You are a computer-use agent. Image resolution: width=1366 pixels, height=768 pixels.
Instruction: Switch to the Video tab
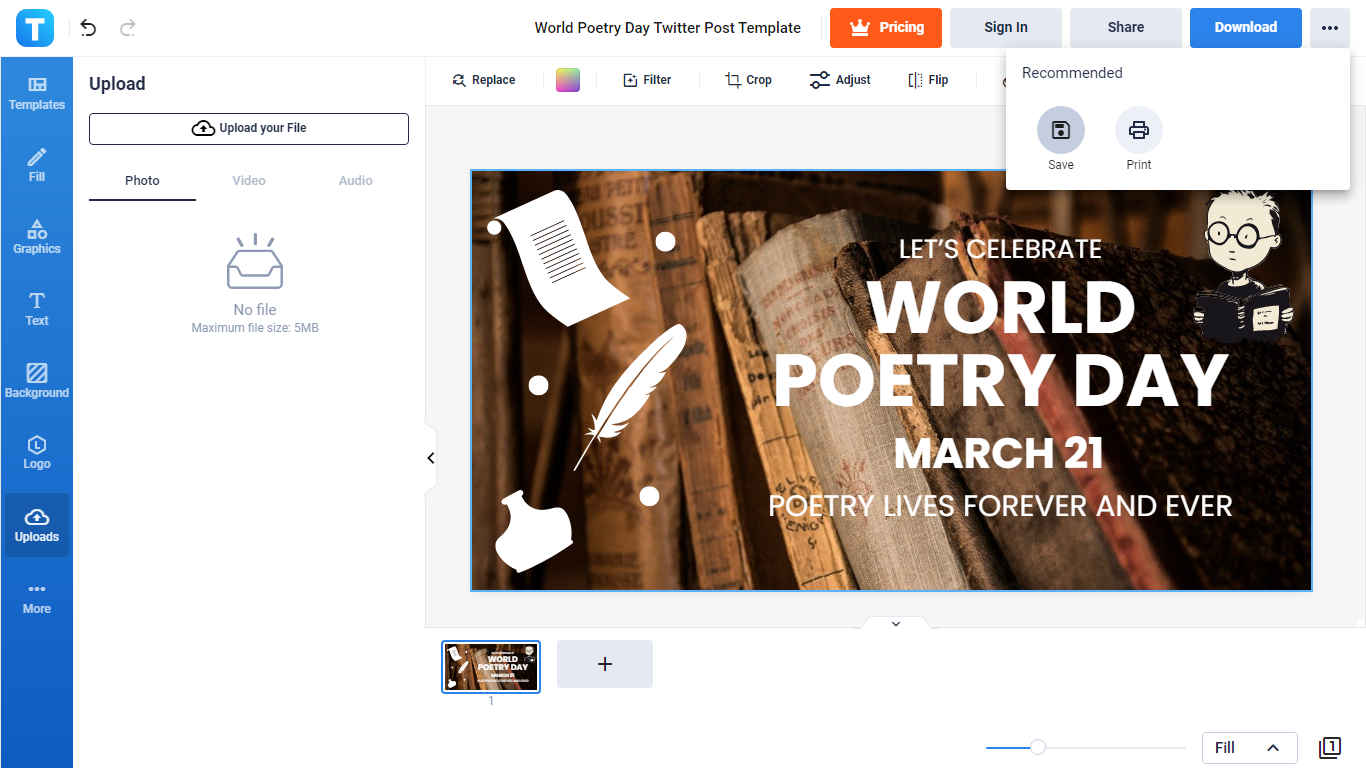[249, 181]
